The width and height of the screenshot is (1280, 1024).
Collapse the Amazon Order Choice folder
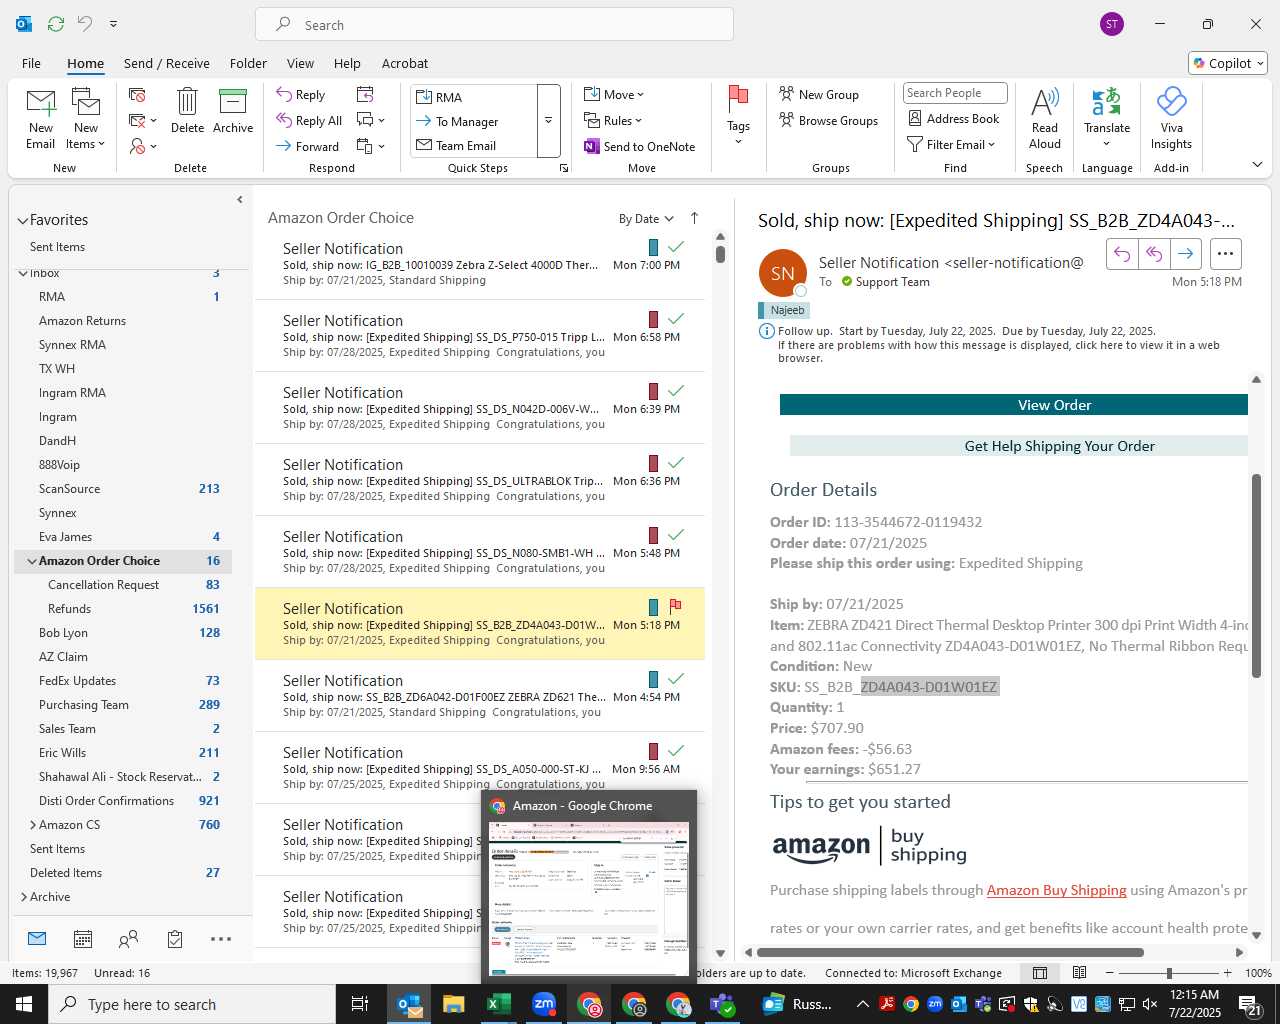pos(32,561)
